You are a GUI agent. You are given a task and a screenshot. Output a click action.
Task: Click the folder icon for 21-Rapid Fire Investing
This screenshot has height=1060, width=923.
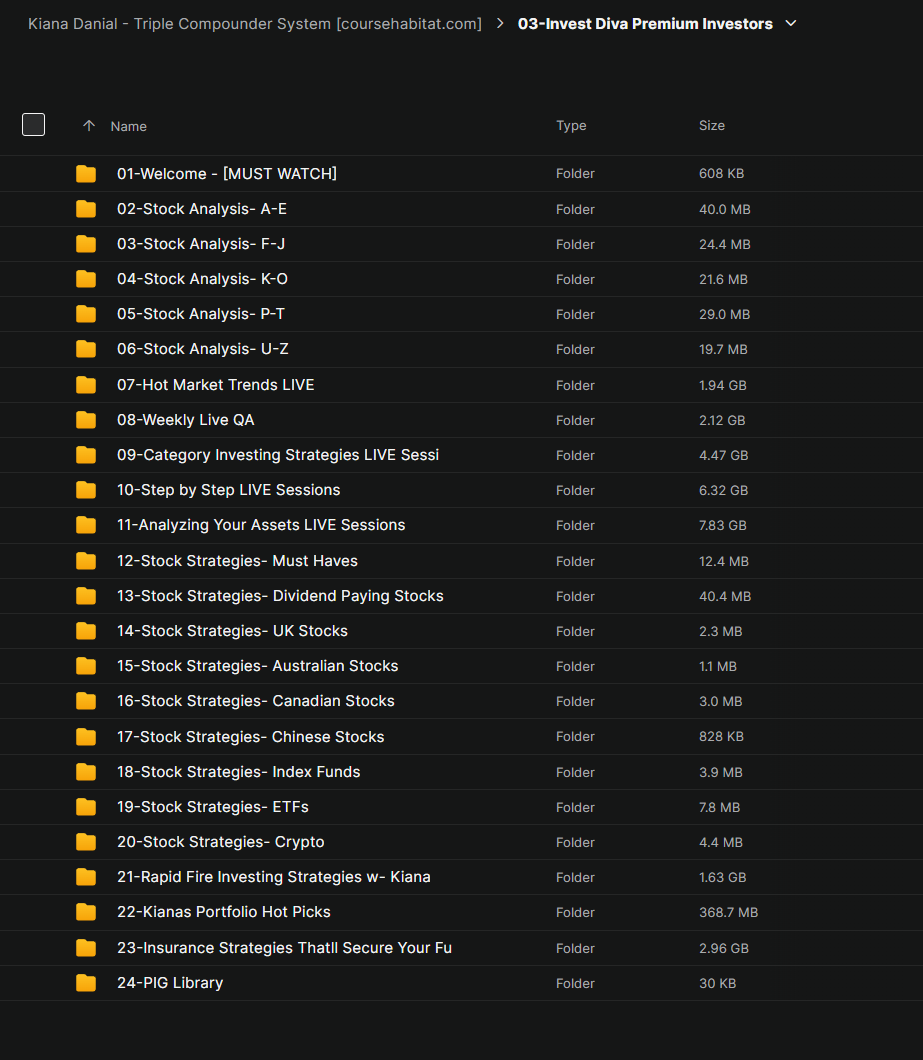tap(86, 877)
